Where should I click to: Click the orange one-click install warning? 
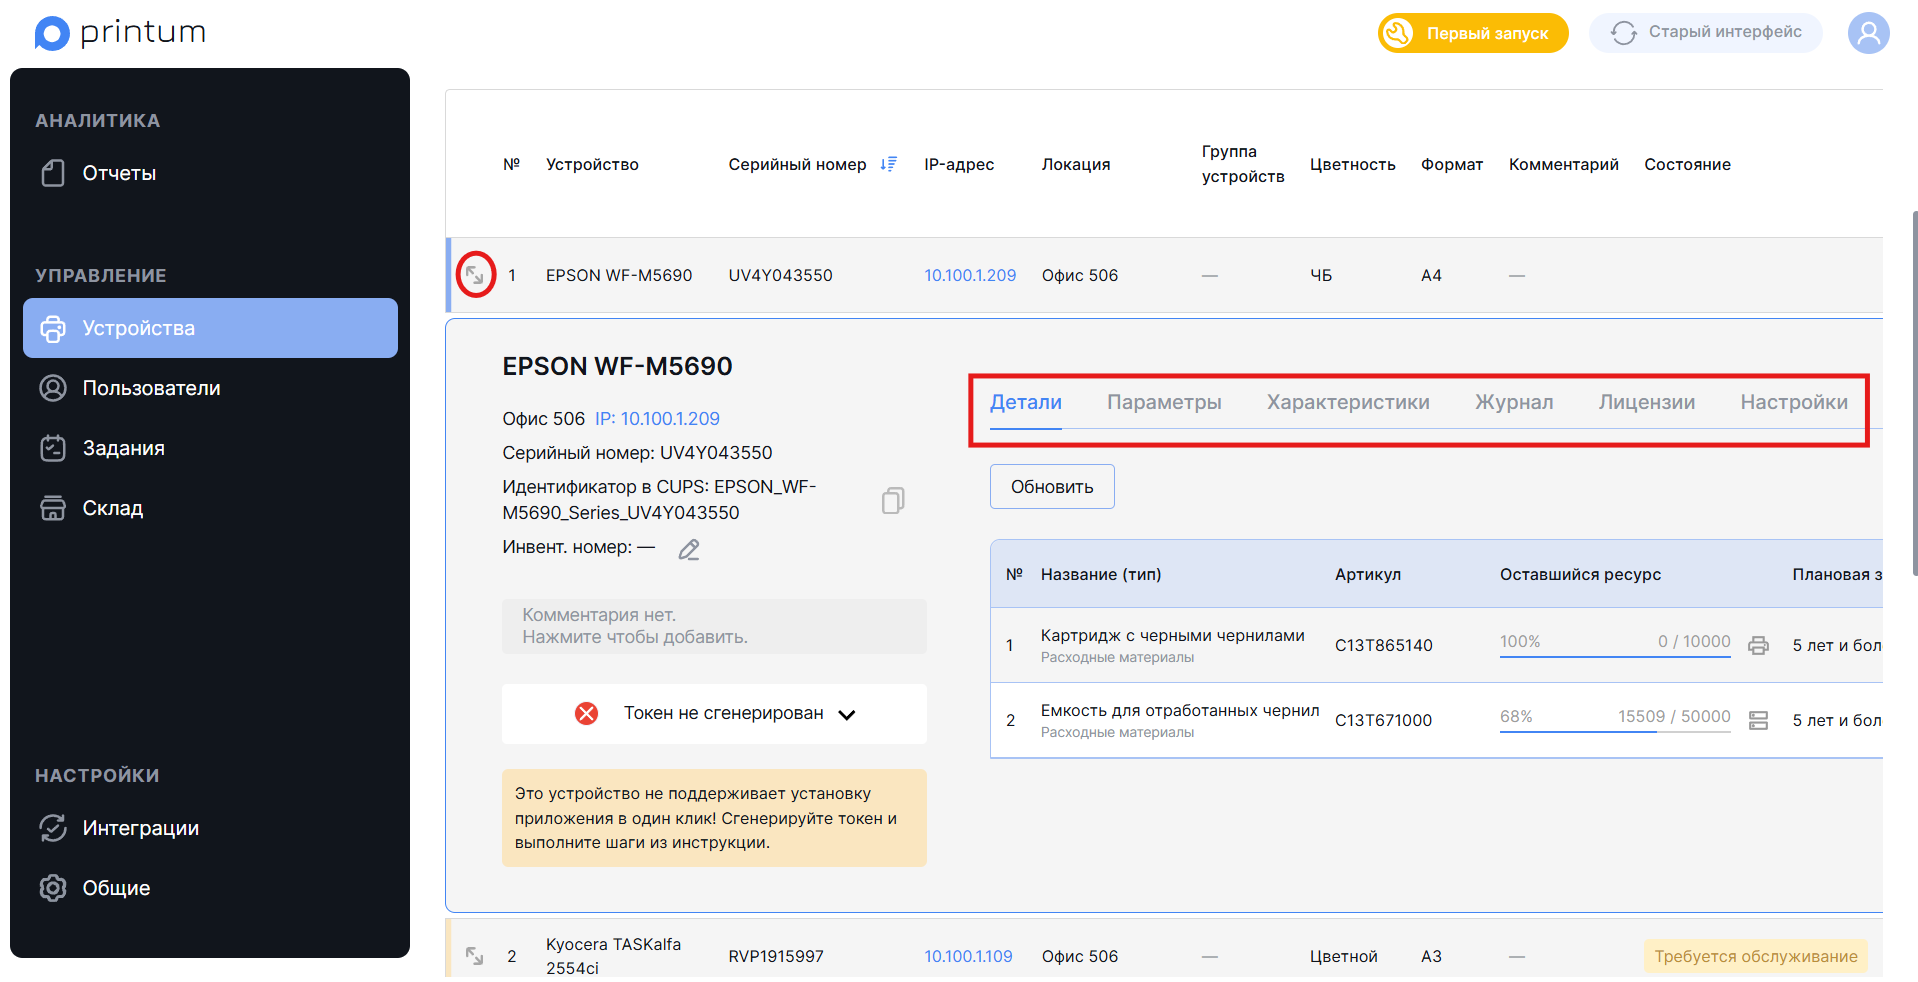pyautogui.click(x=714, y=818)
